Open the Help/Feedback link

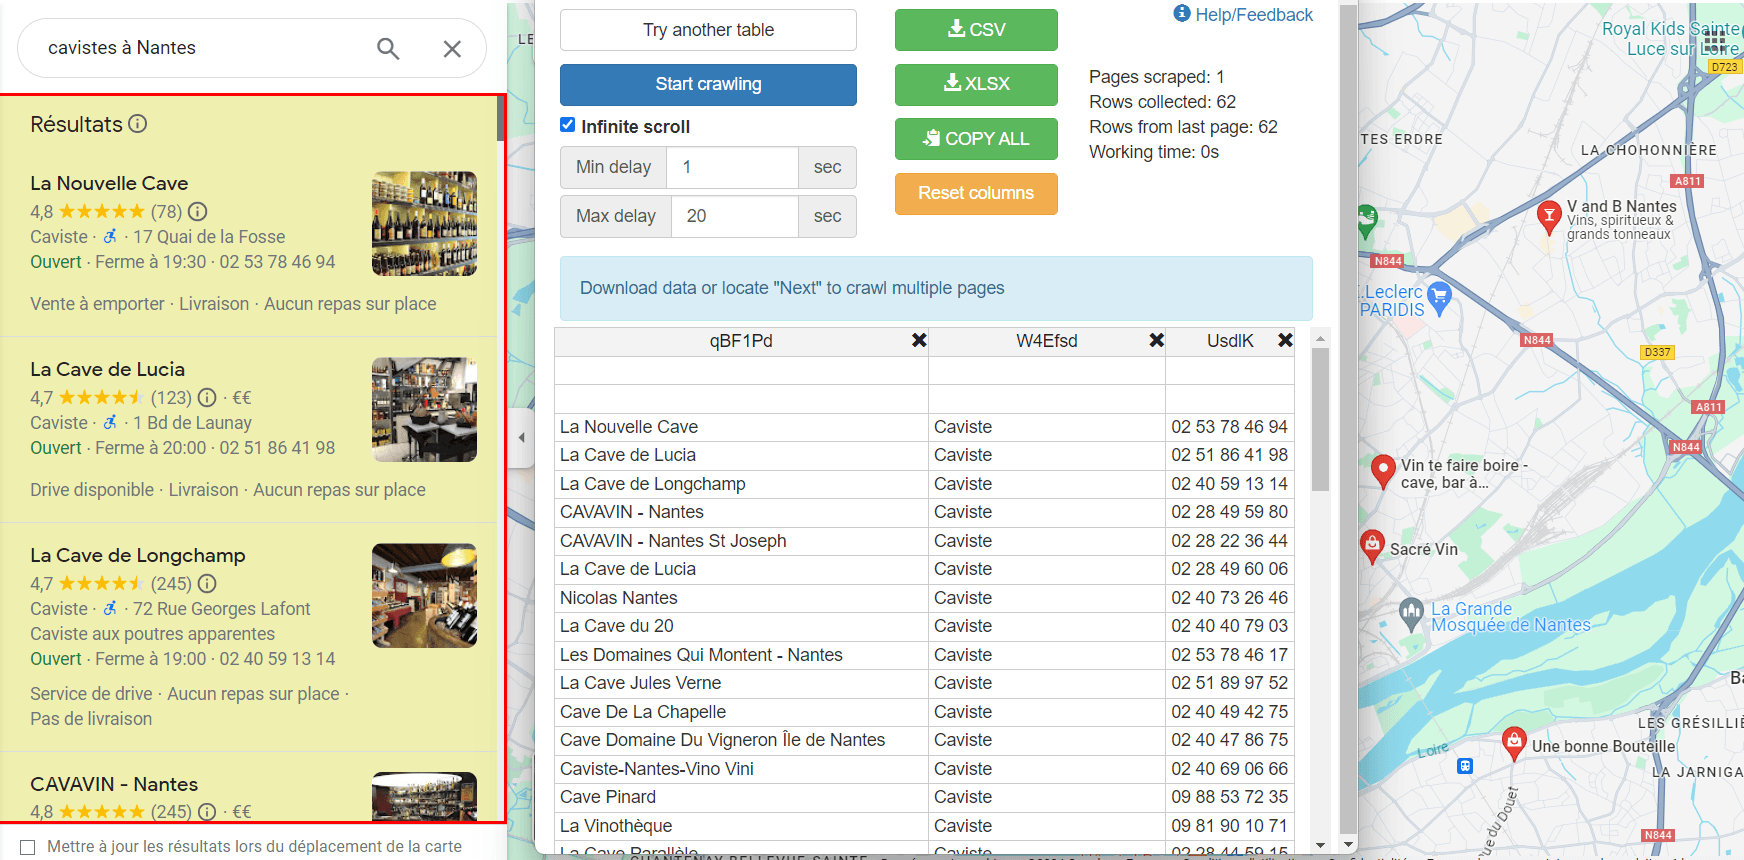(x=1243, y=15)
